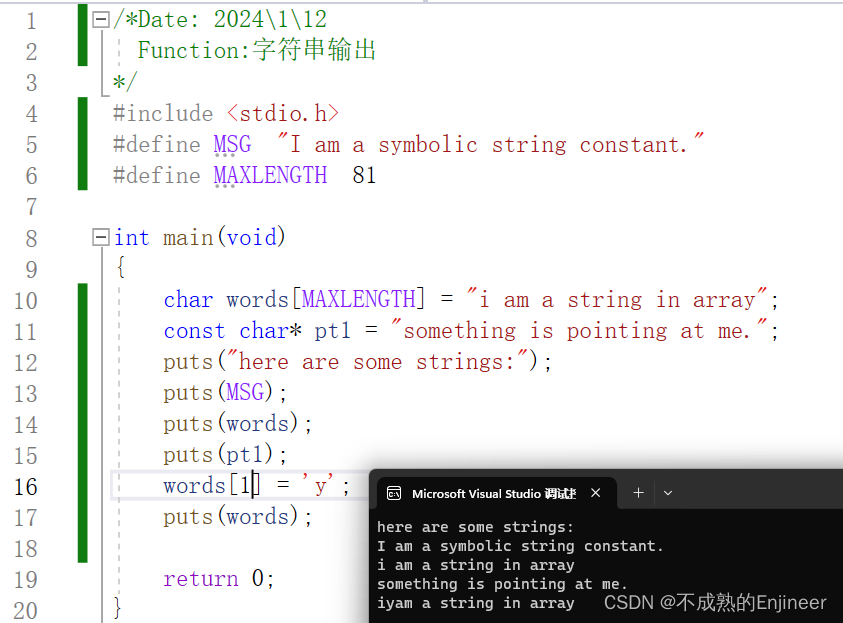Close the Microsoft Visual Studio debug tab
Screen dimensions: 843x623
click(x=596, y=493)
